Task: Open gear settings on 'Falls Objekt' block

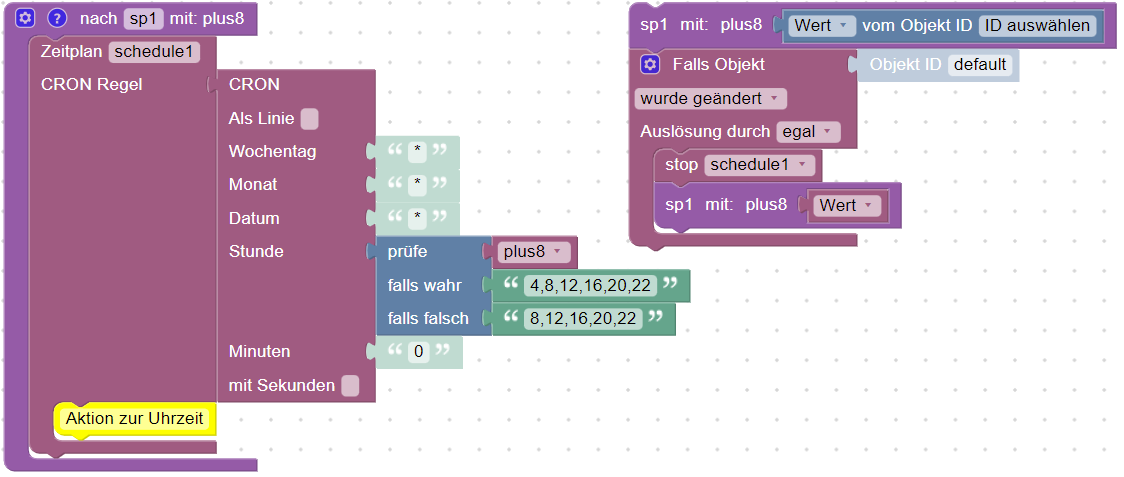Action: tap(650, 65)
